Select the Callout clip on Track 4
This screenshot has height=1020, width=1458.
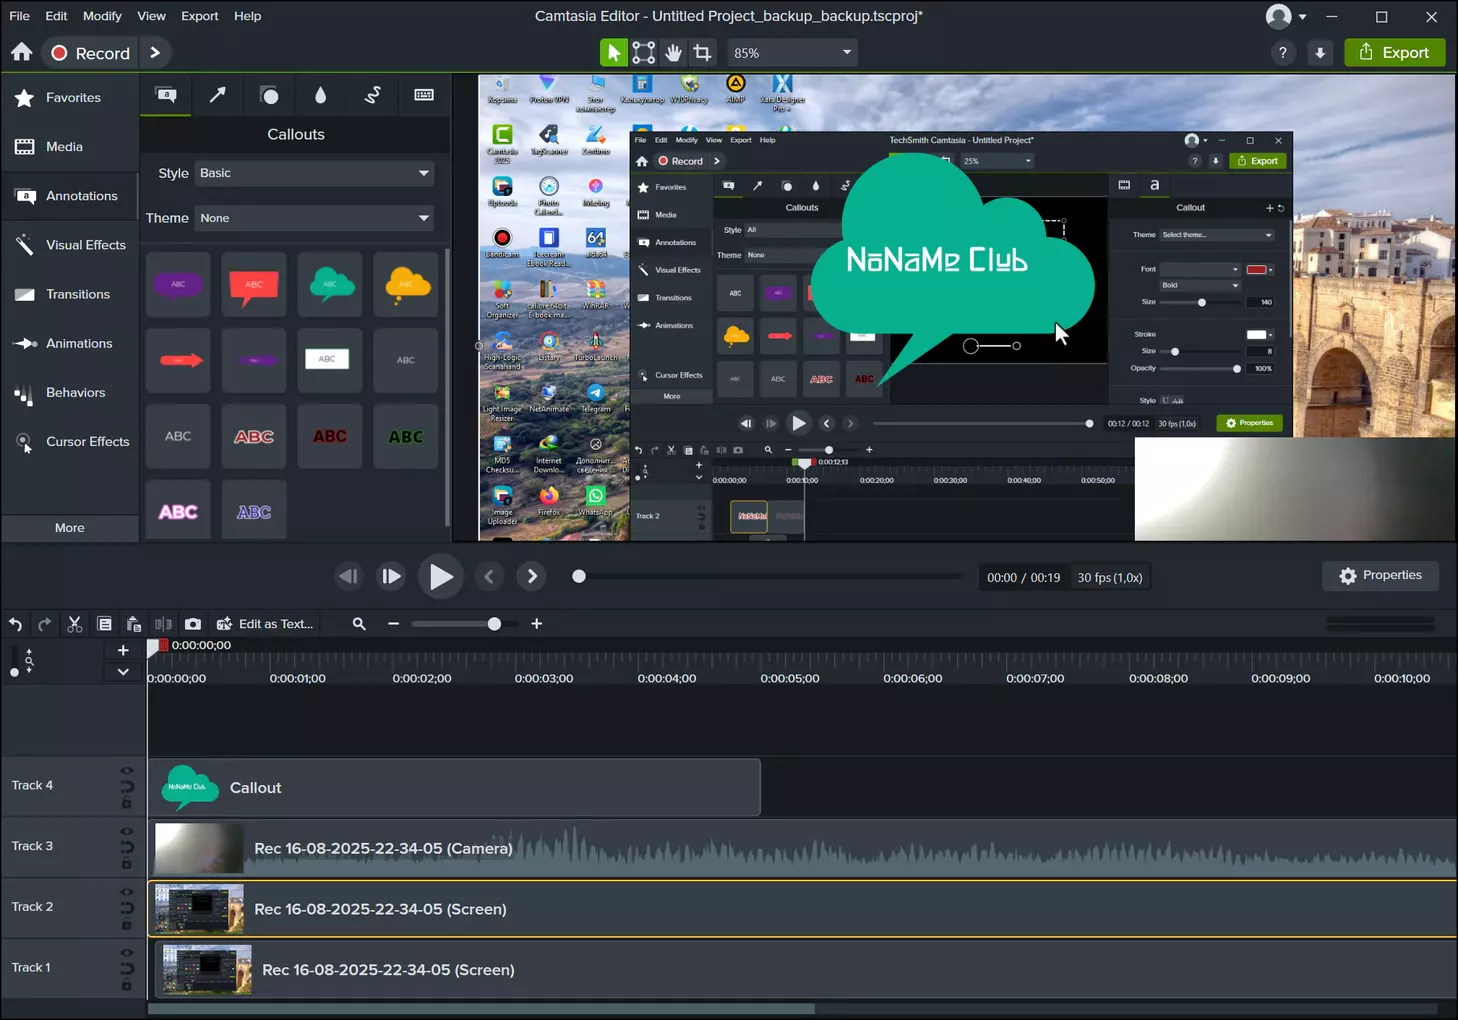click(x=455, y=787)
